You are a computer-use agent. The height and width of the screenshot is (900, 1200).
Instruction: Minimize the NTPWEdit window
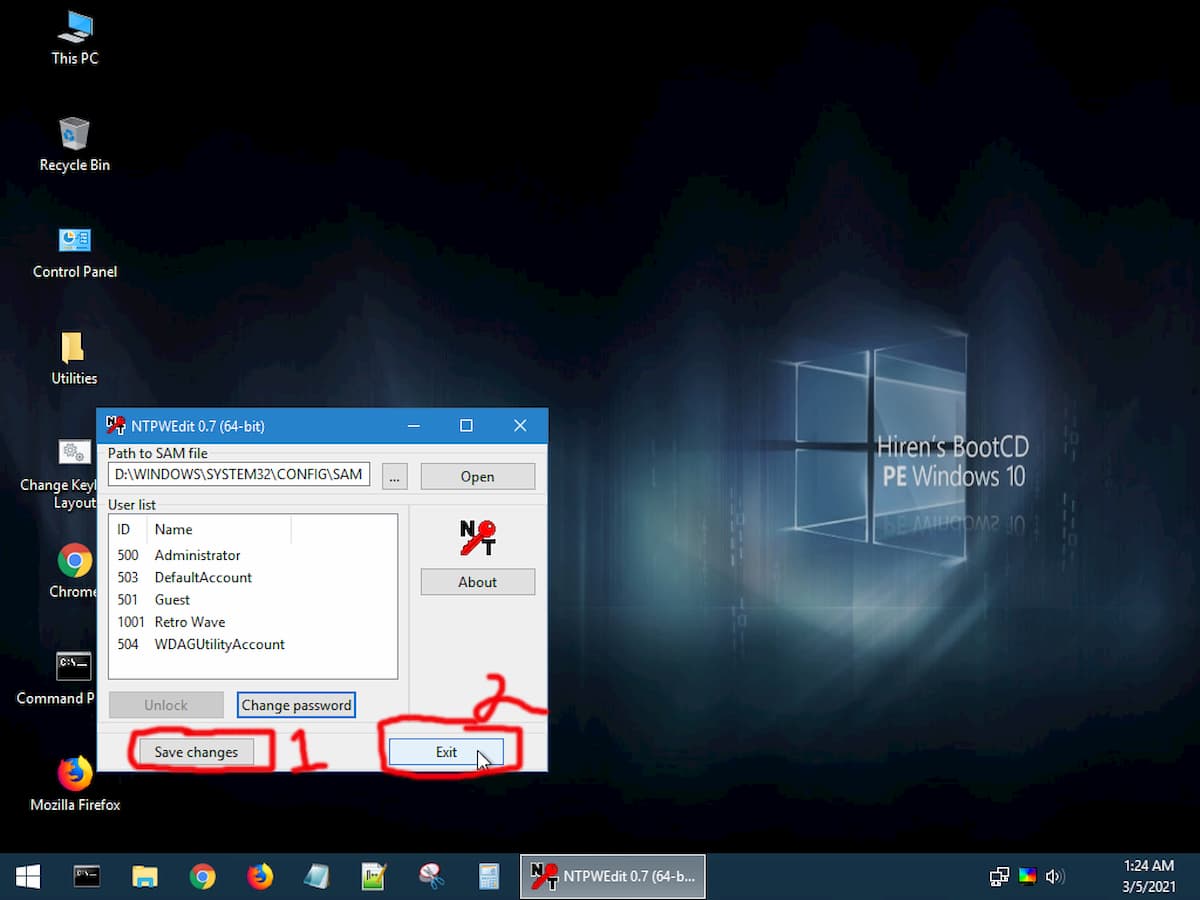pyautogui.click(x=412, y=425)
